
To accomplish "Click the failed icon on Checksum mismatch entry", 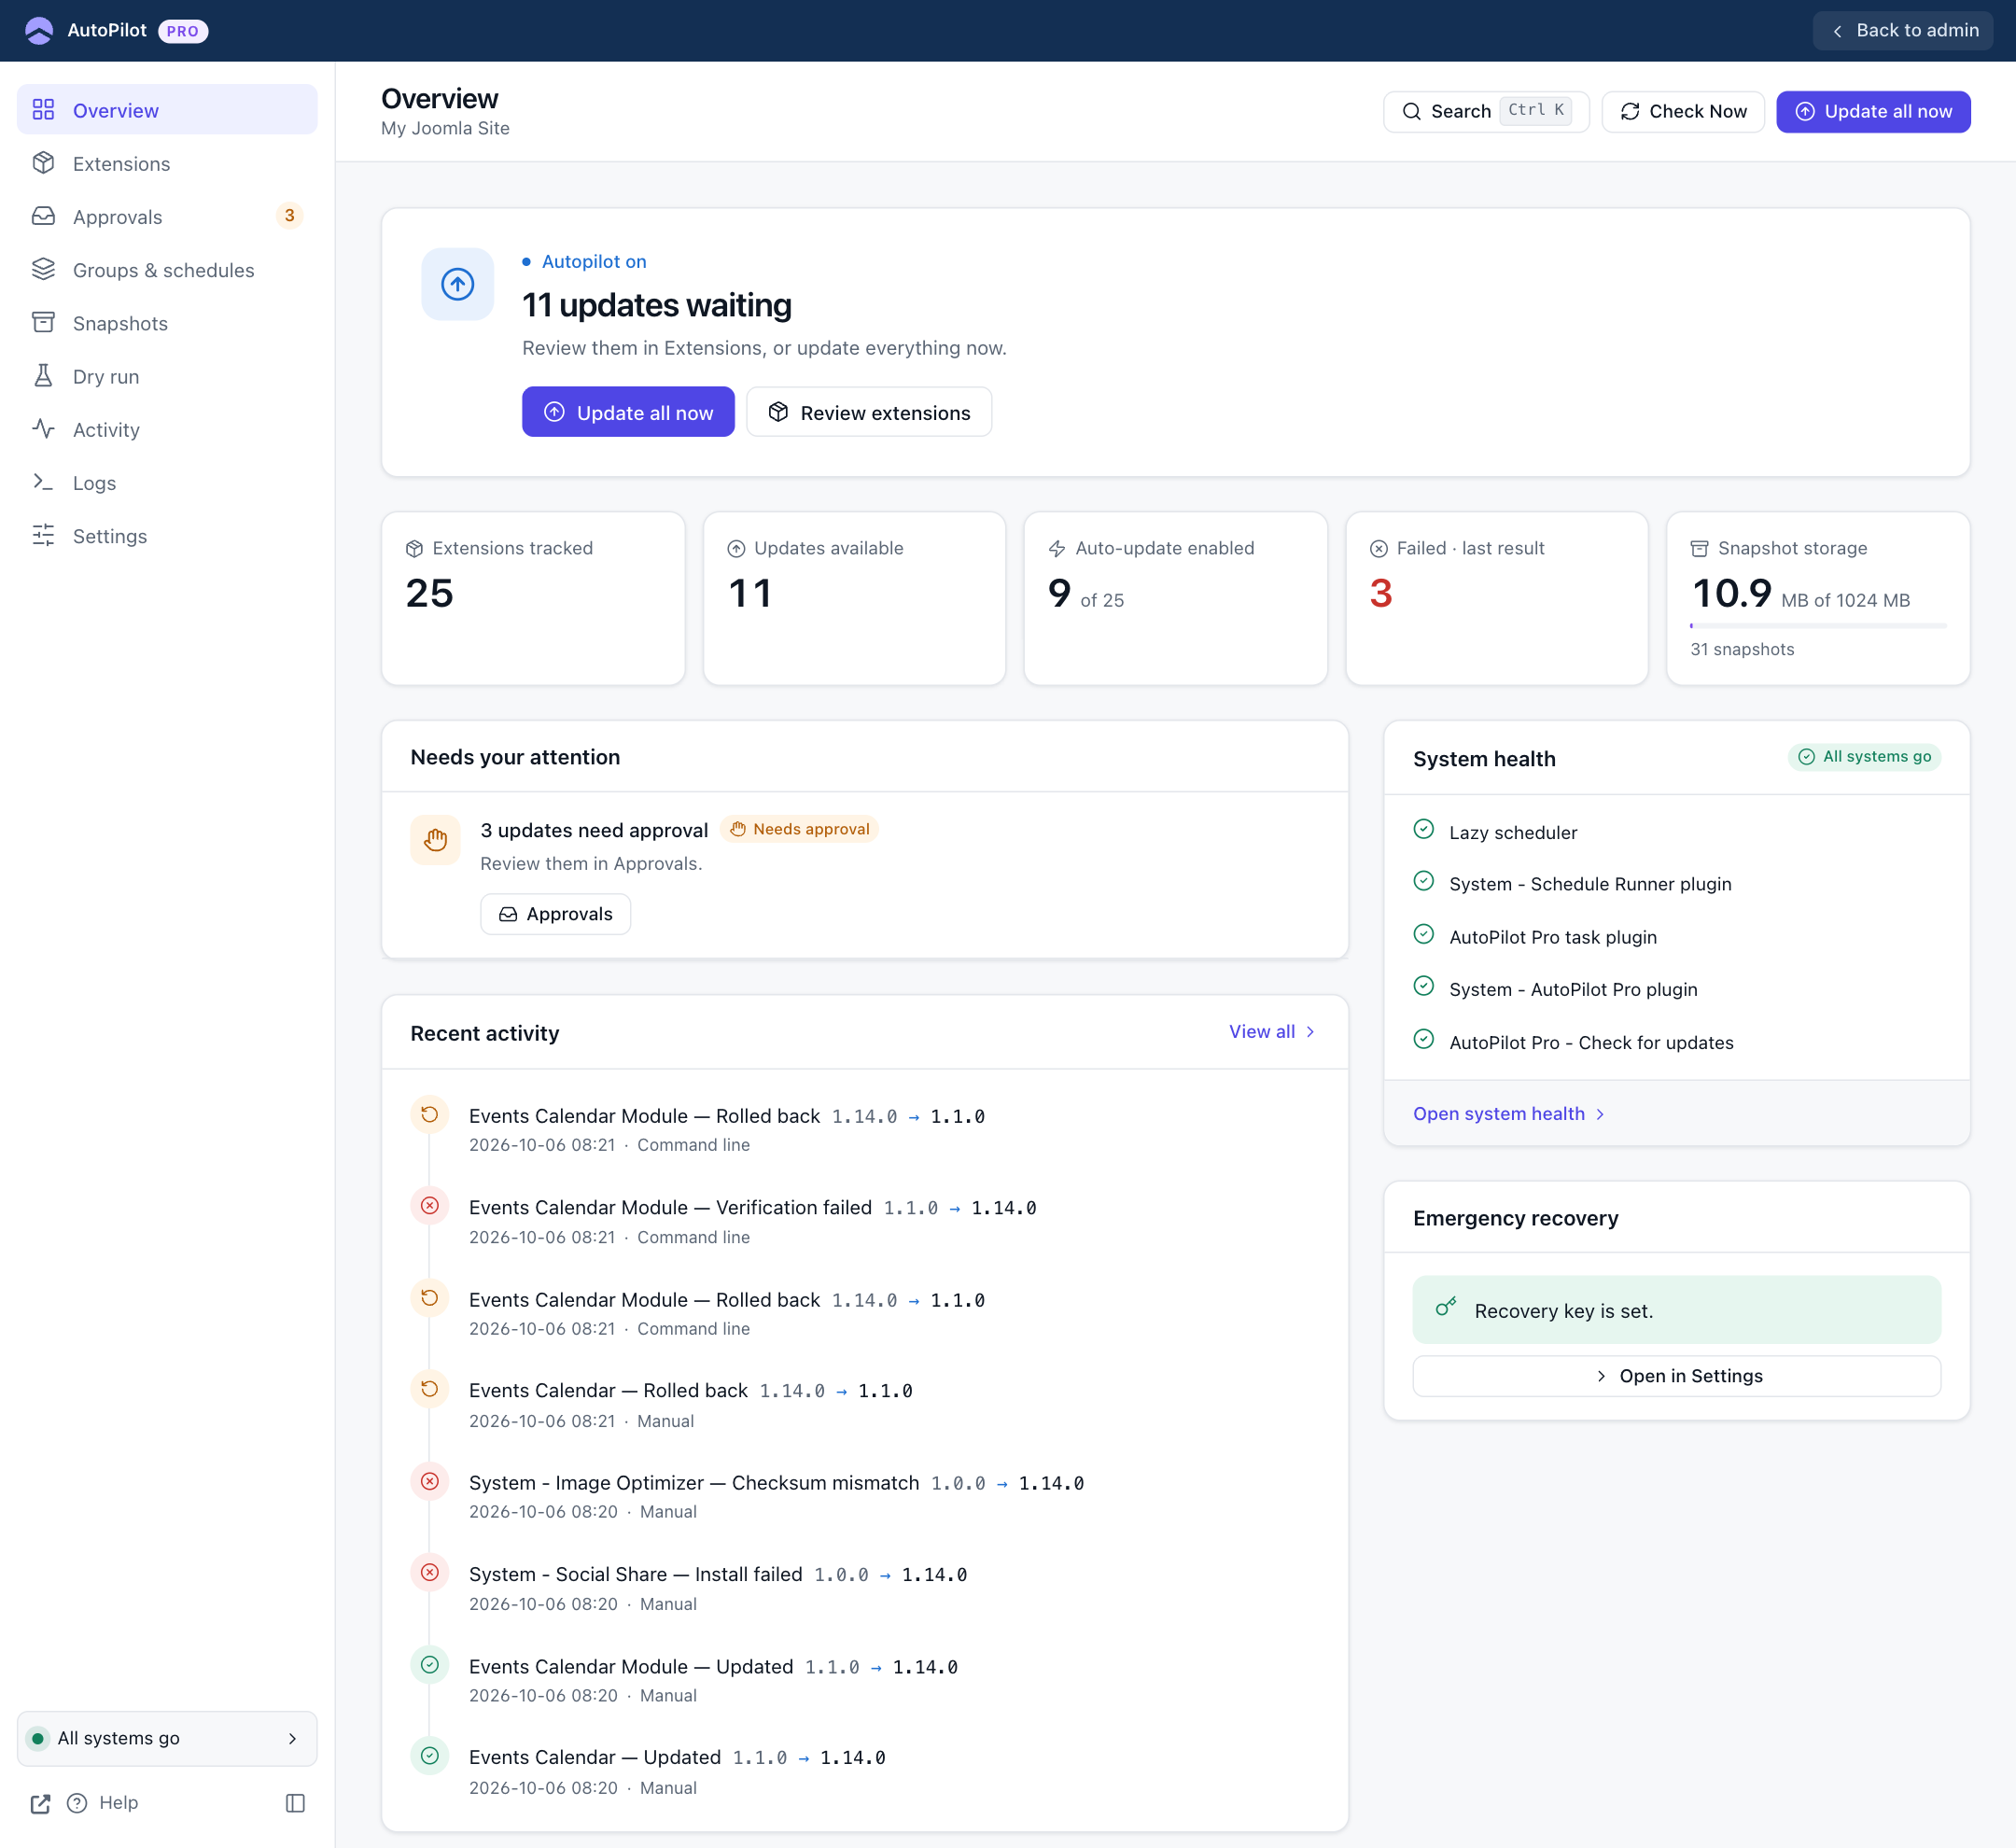I will pyautogui.click(x=429, y=1481).
